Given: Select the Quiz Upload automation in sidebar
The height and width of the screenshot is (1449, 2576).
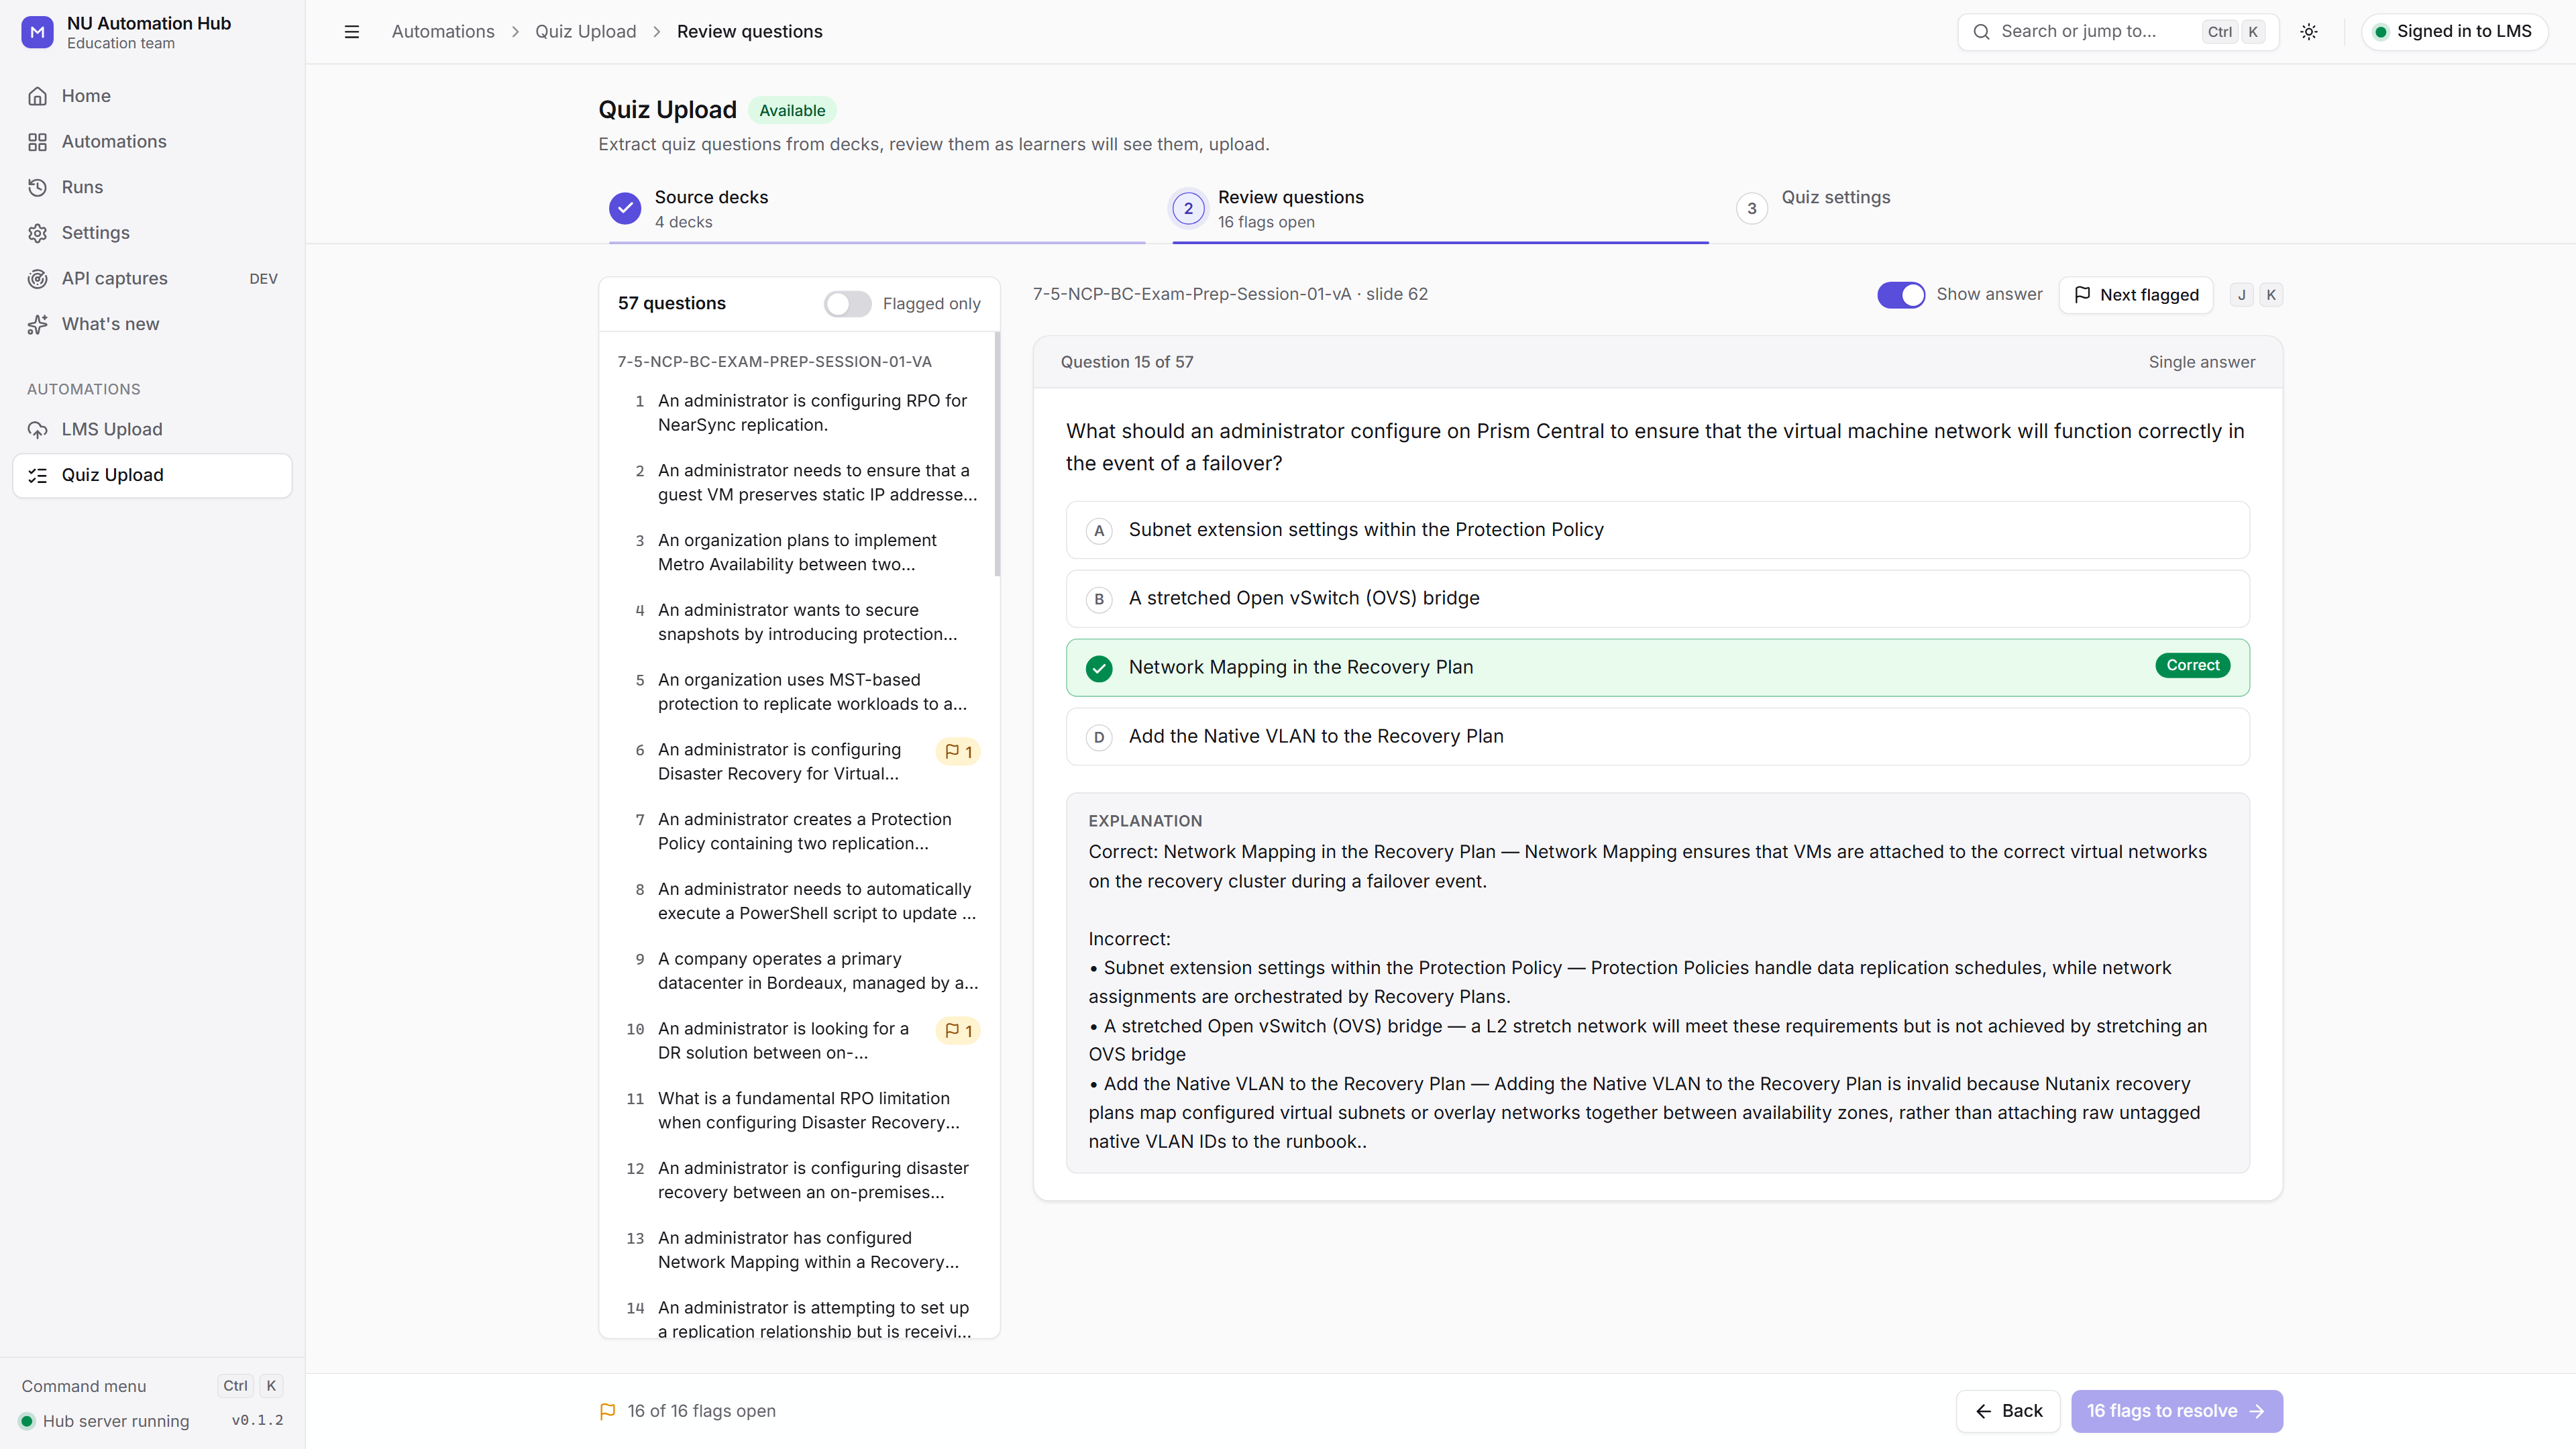Looking at the screenshot, I should (152, 475).
